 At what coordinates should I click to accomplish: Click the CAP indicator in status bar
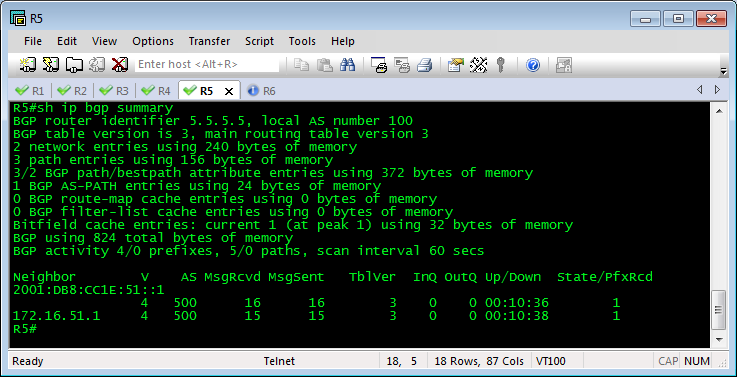click(668, 361)
